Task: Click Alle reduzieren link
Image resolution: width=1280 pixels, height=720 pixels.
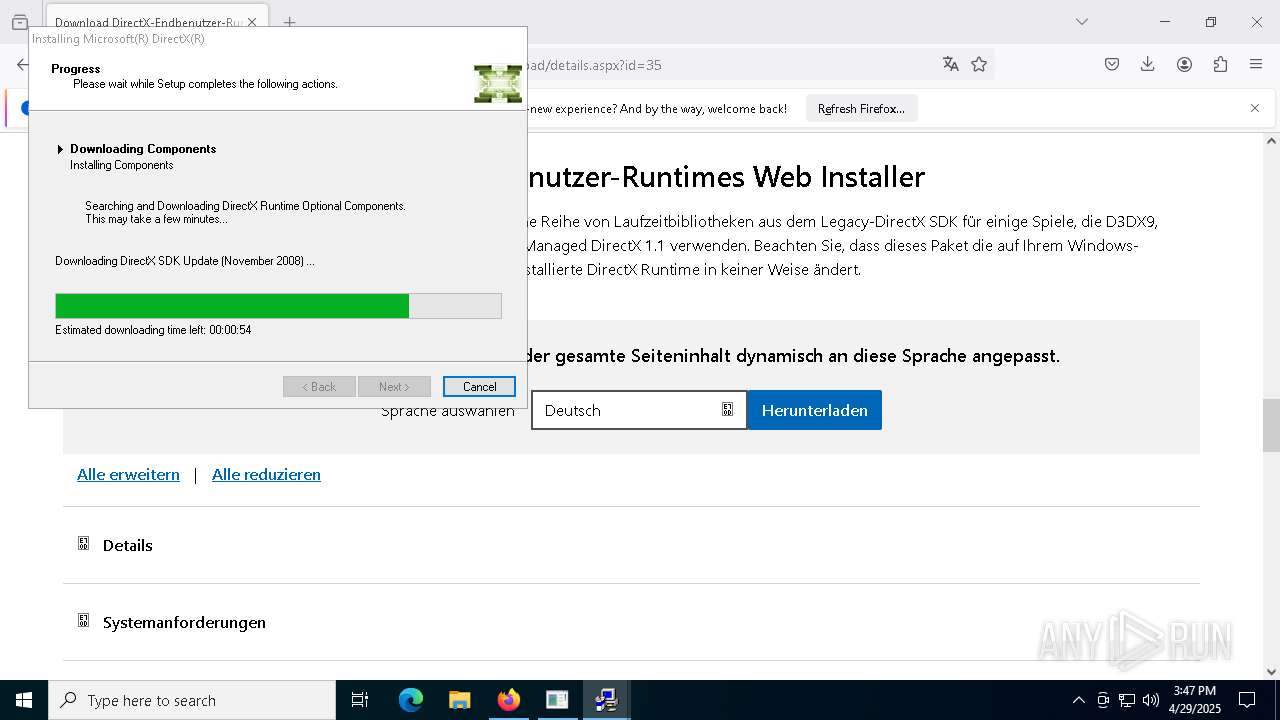Action: [266, 475]
